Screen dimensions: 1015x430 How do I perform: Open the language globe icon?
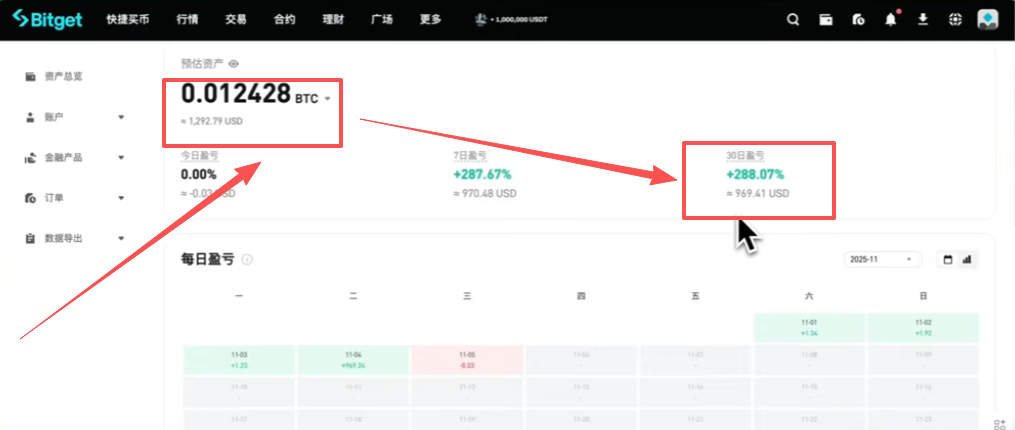coord(955,19)
